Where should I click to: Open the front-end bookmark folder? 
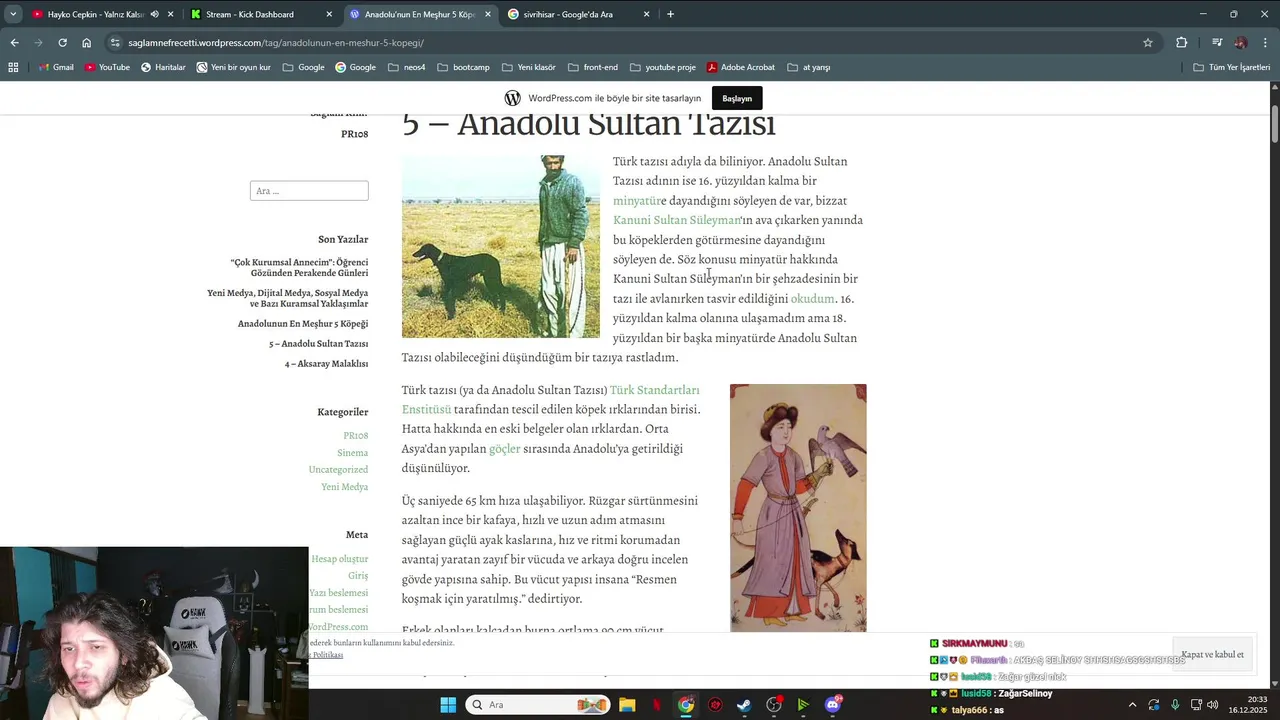tap(592, 67)
